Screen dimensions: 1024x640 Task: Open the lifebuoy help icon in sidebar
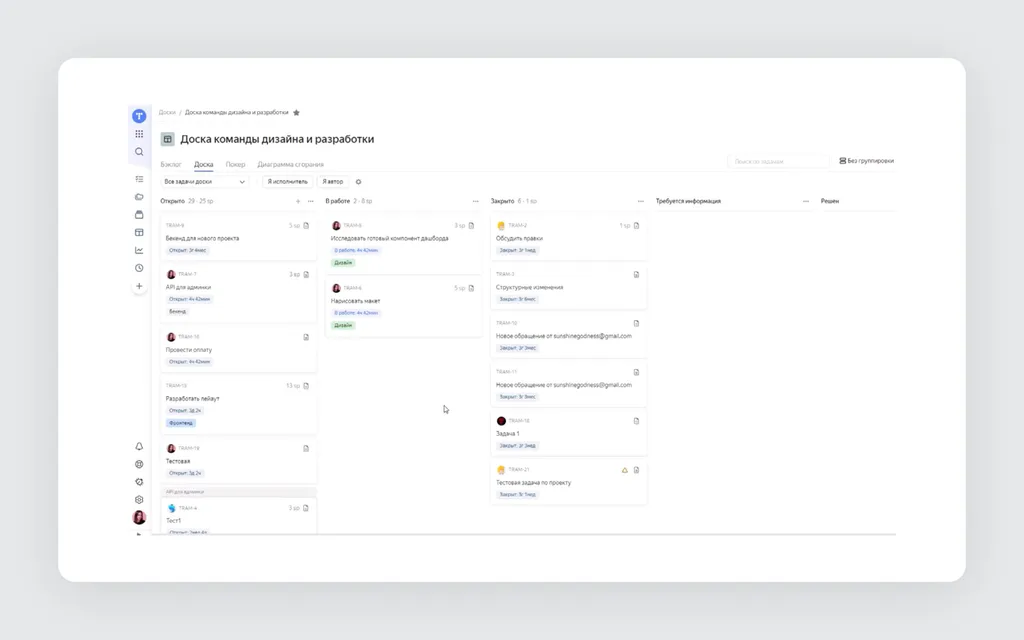(139, 464)
